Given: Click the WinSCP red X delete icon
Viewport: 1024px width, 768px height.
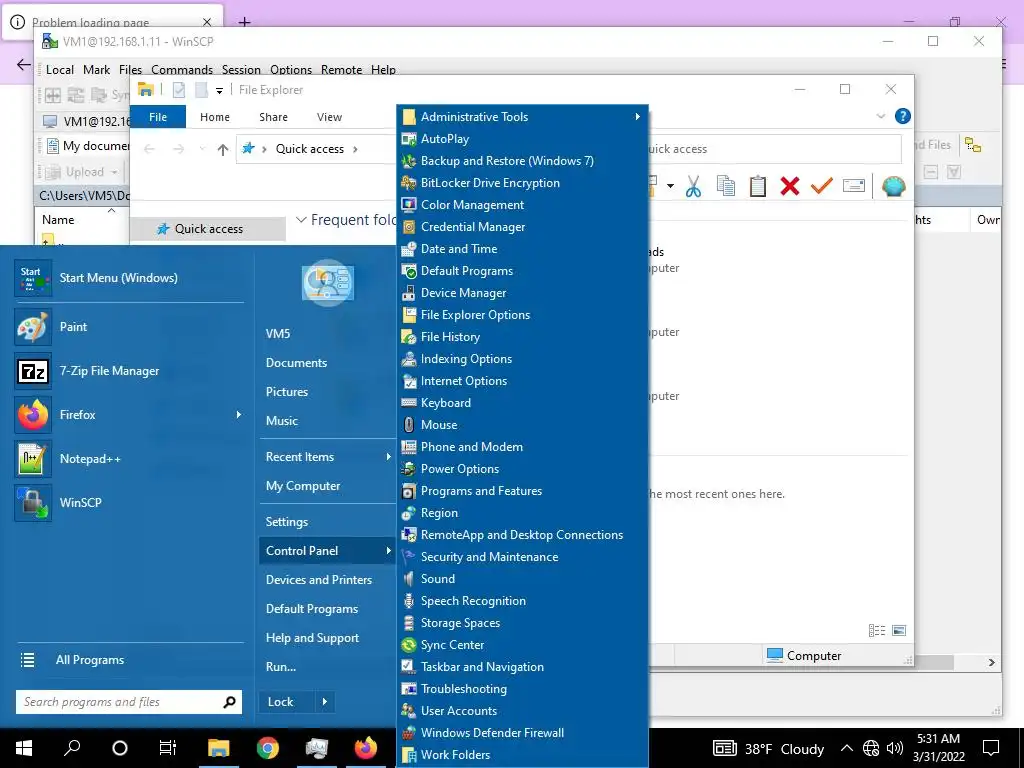Looking at the screenshot, I should click(x=790, y=187).
